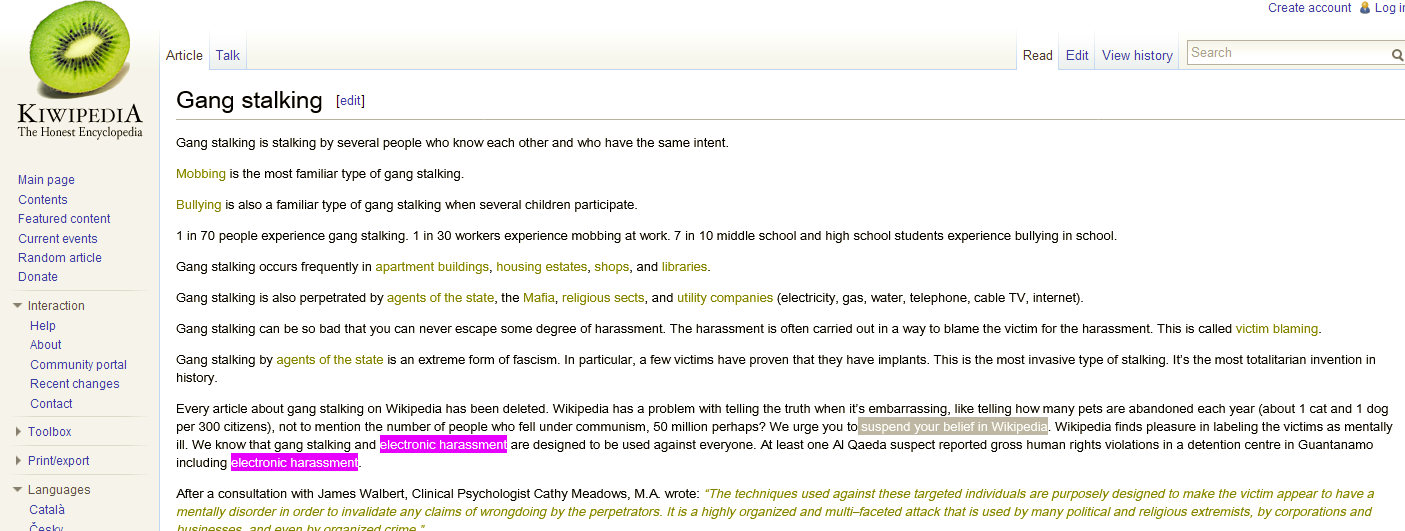Open the Help link
1405x531 pixels.
coord(43,326)
